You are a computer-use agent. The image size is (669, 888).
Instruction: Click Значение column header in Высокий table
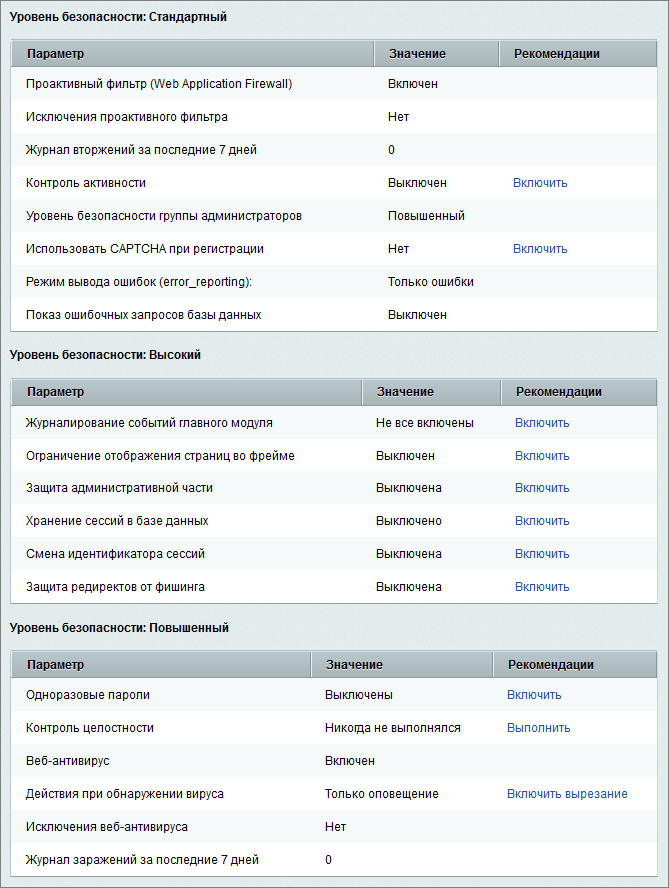tap(404, 392)
